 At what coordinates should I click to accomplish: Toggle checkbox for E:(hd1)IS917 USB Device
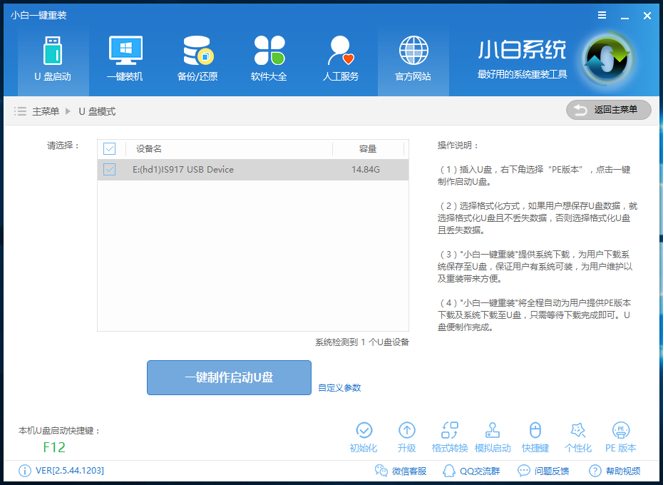tap(110, 170)
